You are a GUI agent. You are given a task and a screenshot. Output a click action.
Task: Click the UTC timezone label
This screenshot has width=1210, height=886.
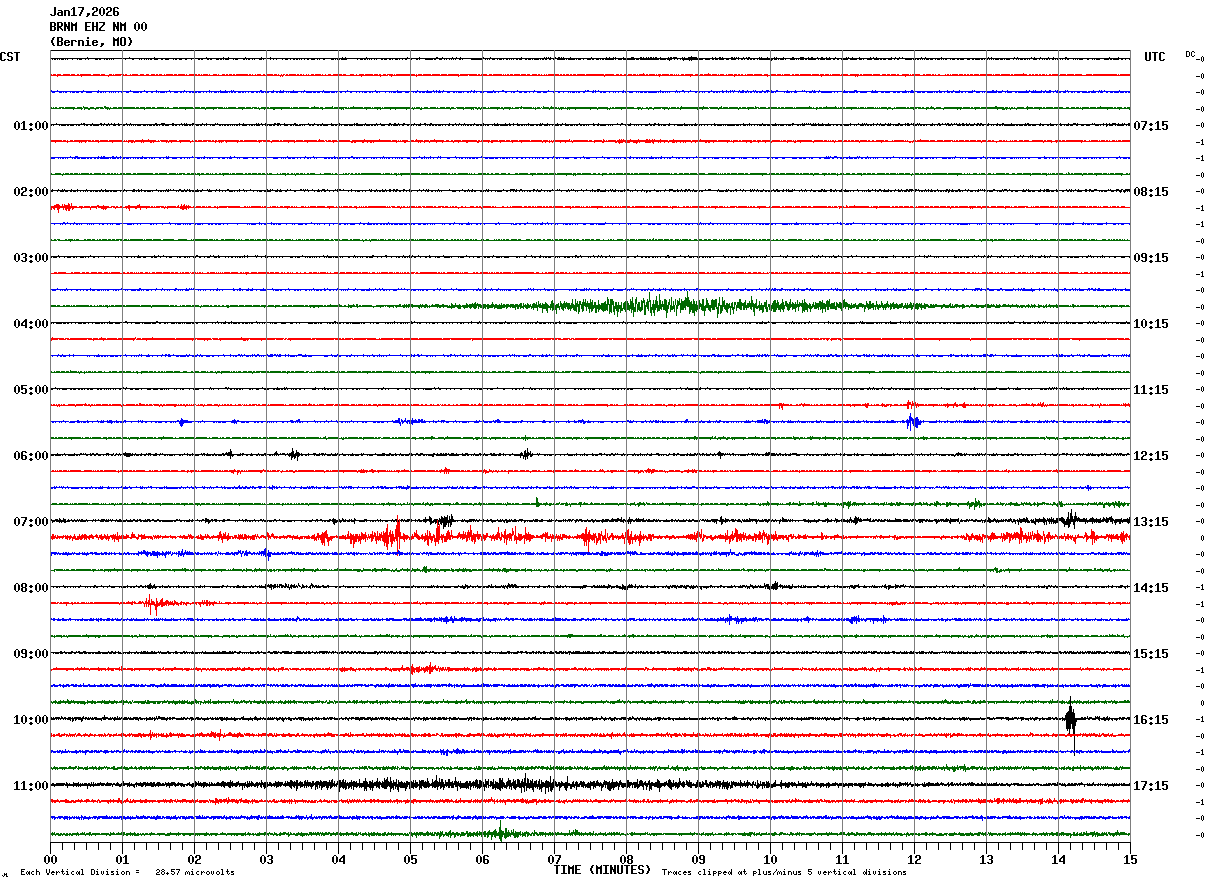pyautogui.click(x=1155, y=57)
